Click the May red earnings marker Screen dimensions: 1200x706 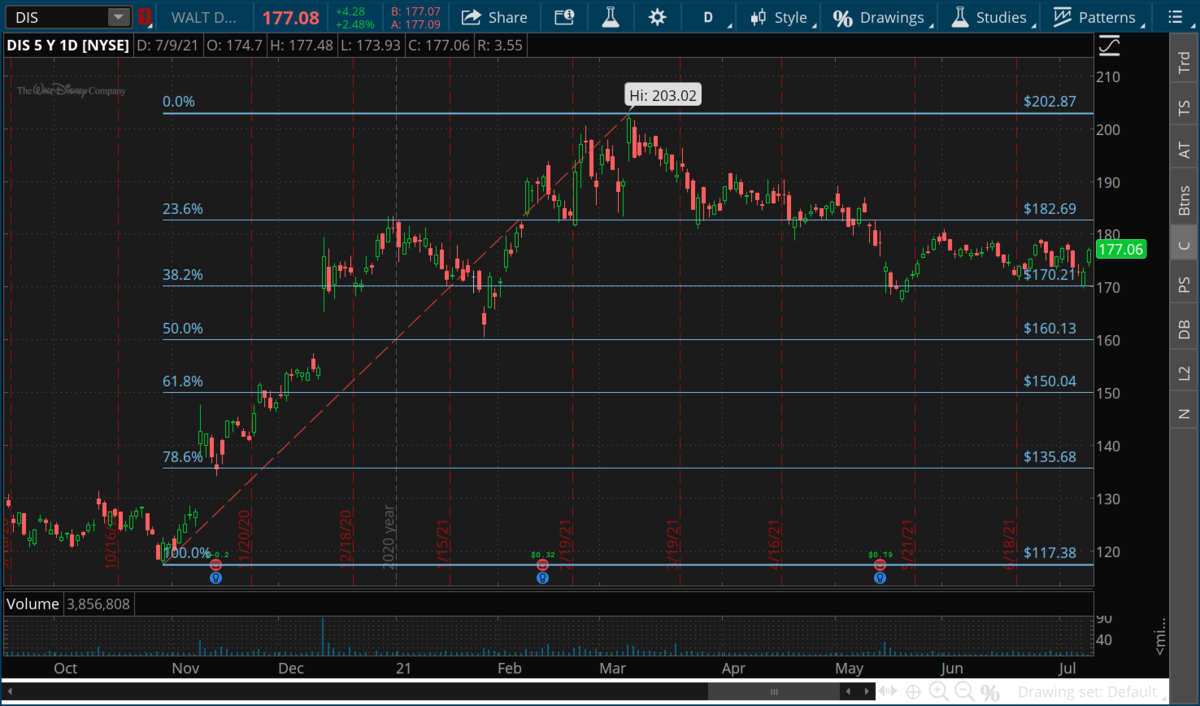pyautogui.click(x=880, y=565)
